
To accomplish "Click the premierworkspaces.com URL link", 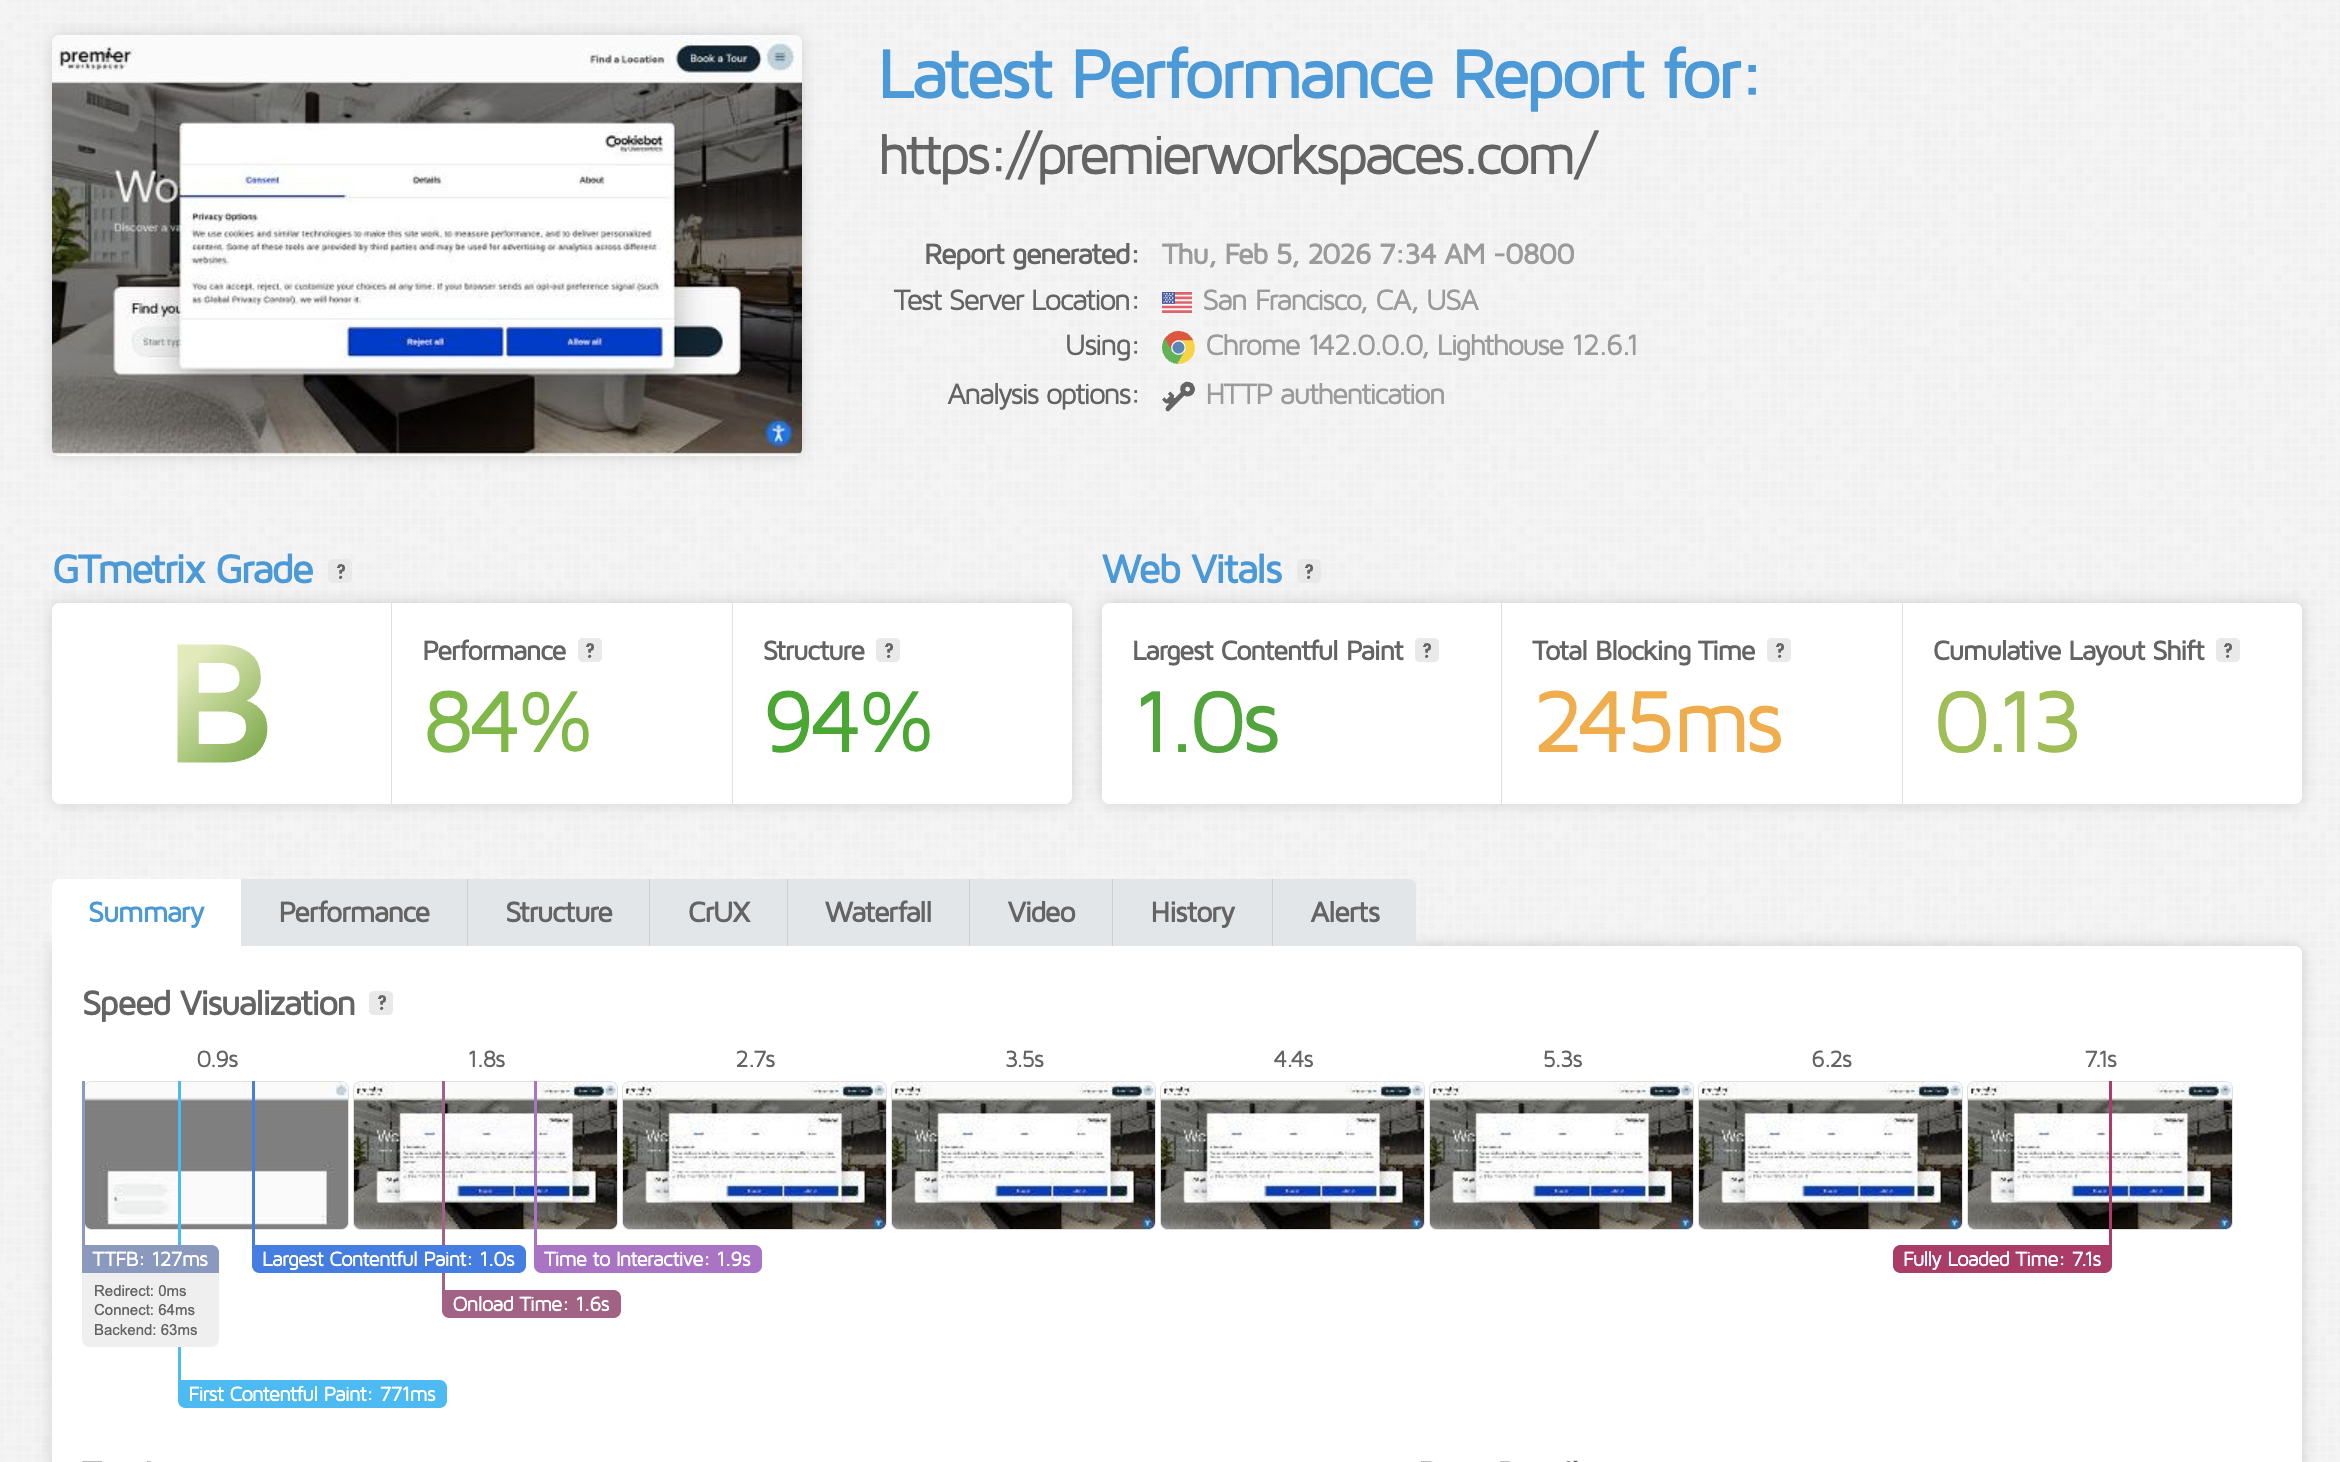I will point(1237,156).
